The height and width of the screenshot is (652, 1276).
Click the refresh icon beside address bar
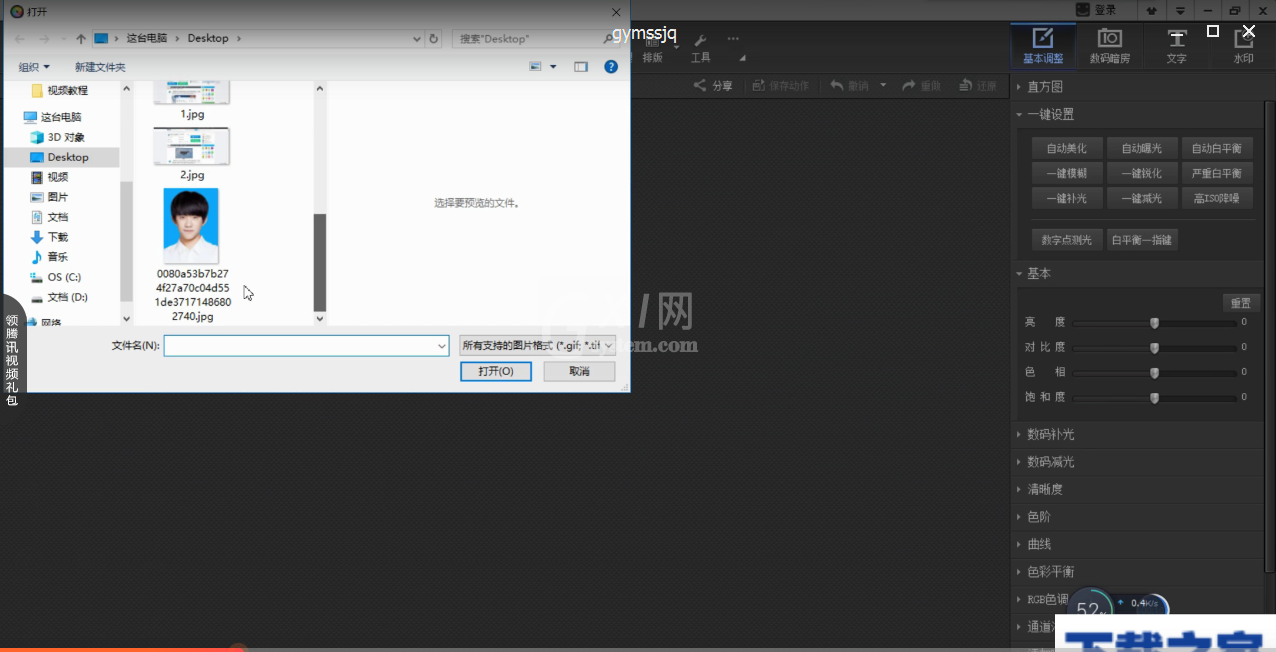(x=434, y=38)
